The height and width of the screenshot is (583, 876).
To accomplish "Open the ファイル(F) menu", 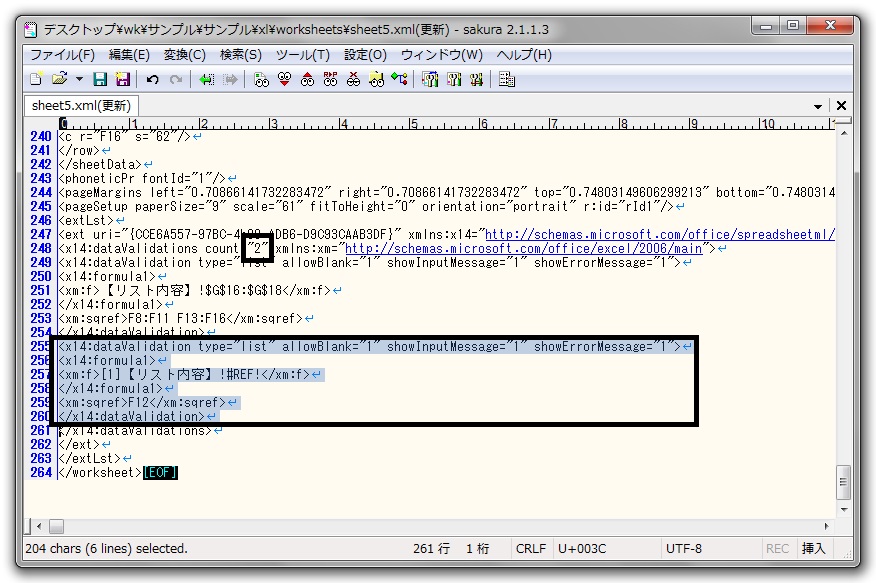I will [x=63, y=55].
